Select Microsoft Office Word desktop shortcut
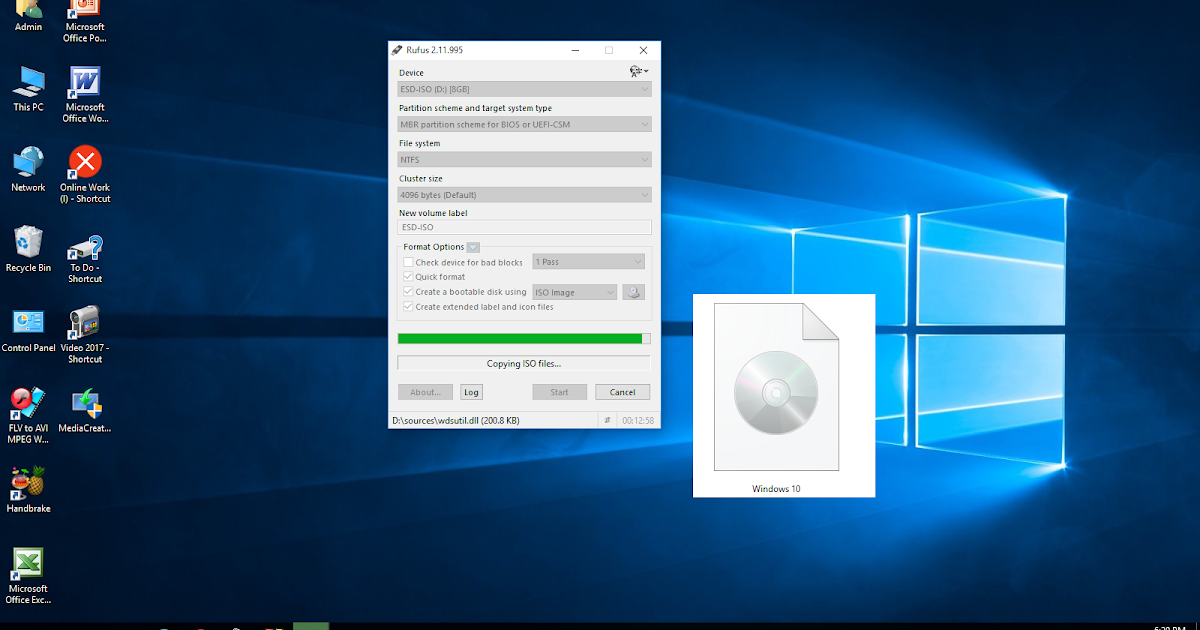 point(85,94)
